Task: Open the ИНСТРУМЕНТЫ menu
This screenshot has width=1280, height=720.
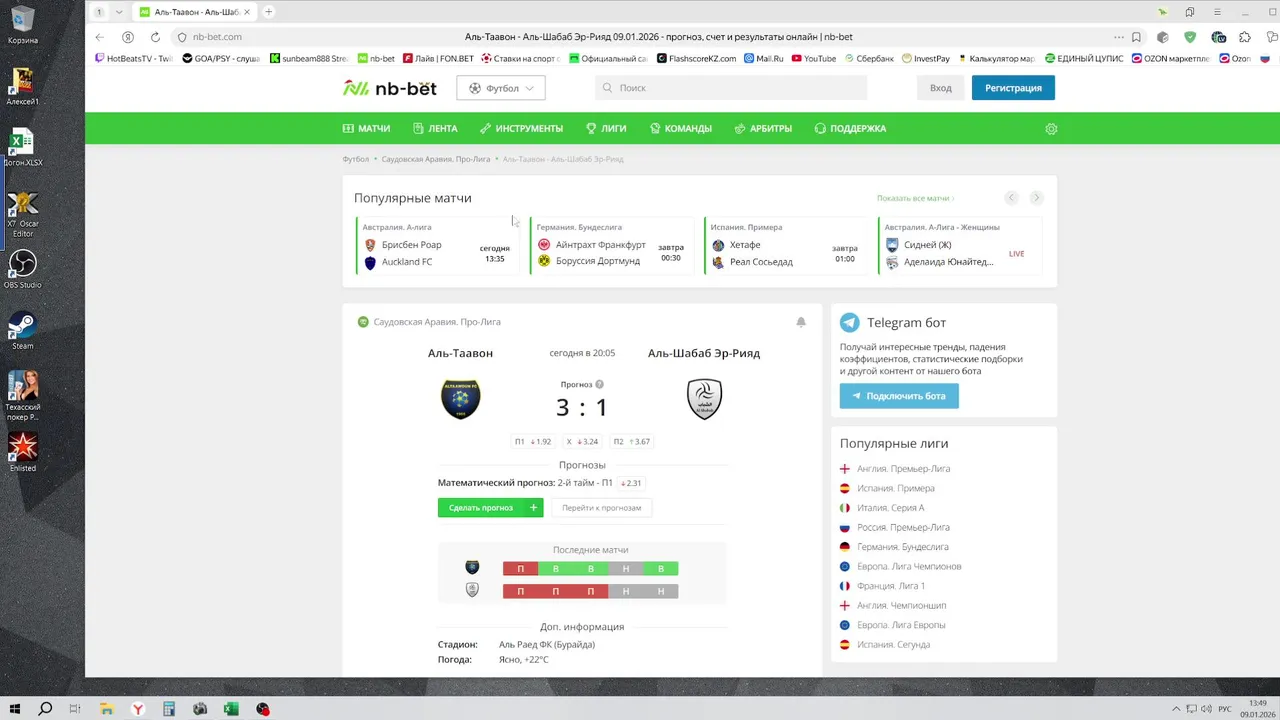Action: (x=521, y=129)
